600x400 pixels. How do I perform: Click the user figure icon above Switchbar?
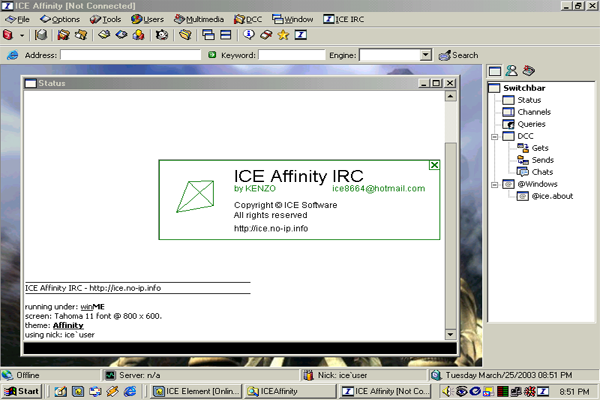pos(512,70)
